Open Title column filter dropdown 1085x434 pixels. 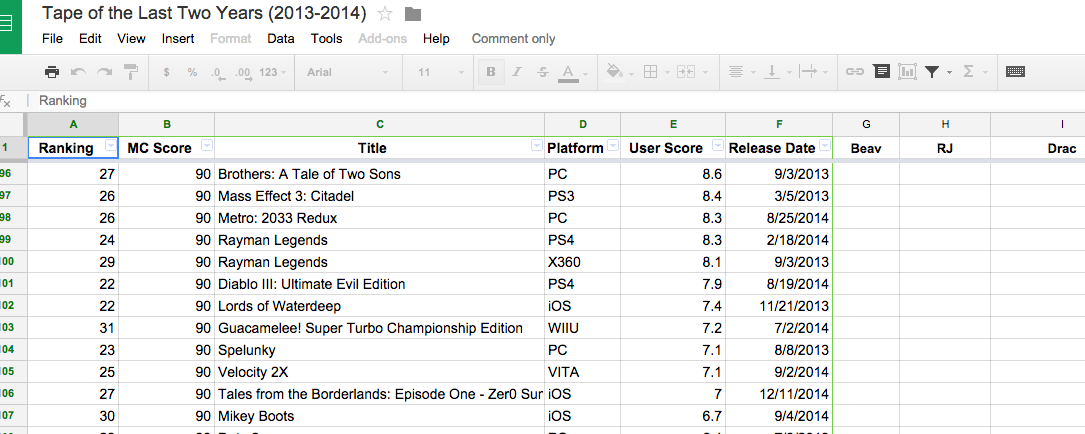(536, 146)
